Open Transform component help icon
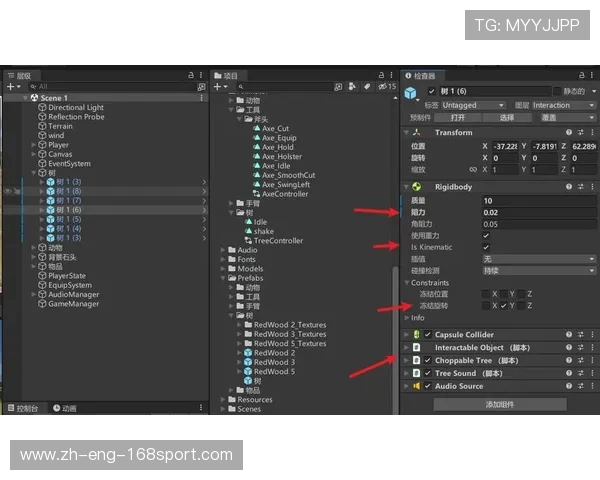Screen dimensions: 600x480 [x=569, y=132]
